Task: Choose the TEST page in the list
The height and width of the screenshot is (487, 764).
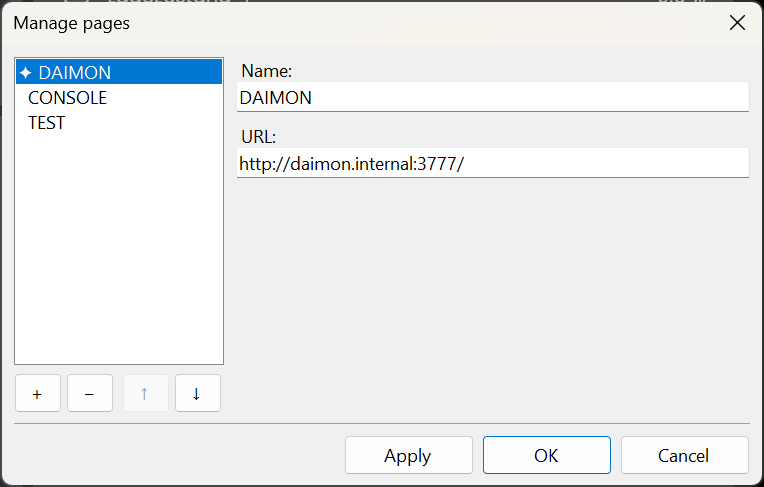Action: 47,123
